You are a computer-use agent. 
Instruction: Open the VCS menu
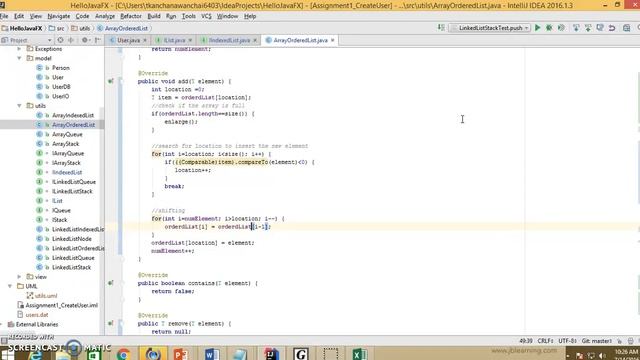tap(206, 16)
